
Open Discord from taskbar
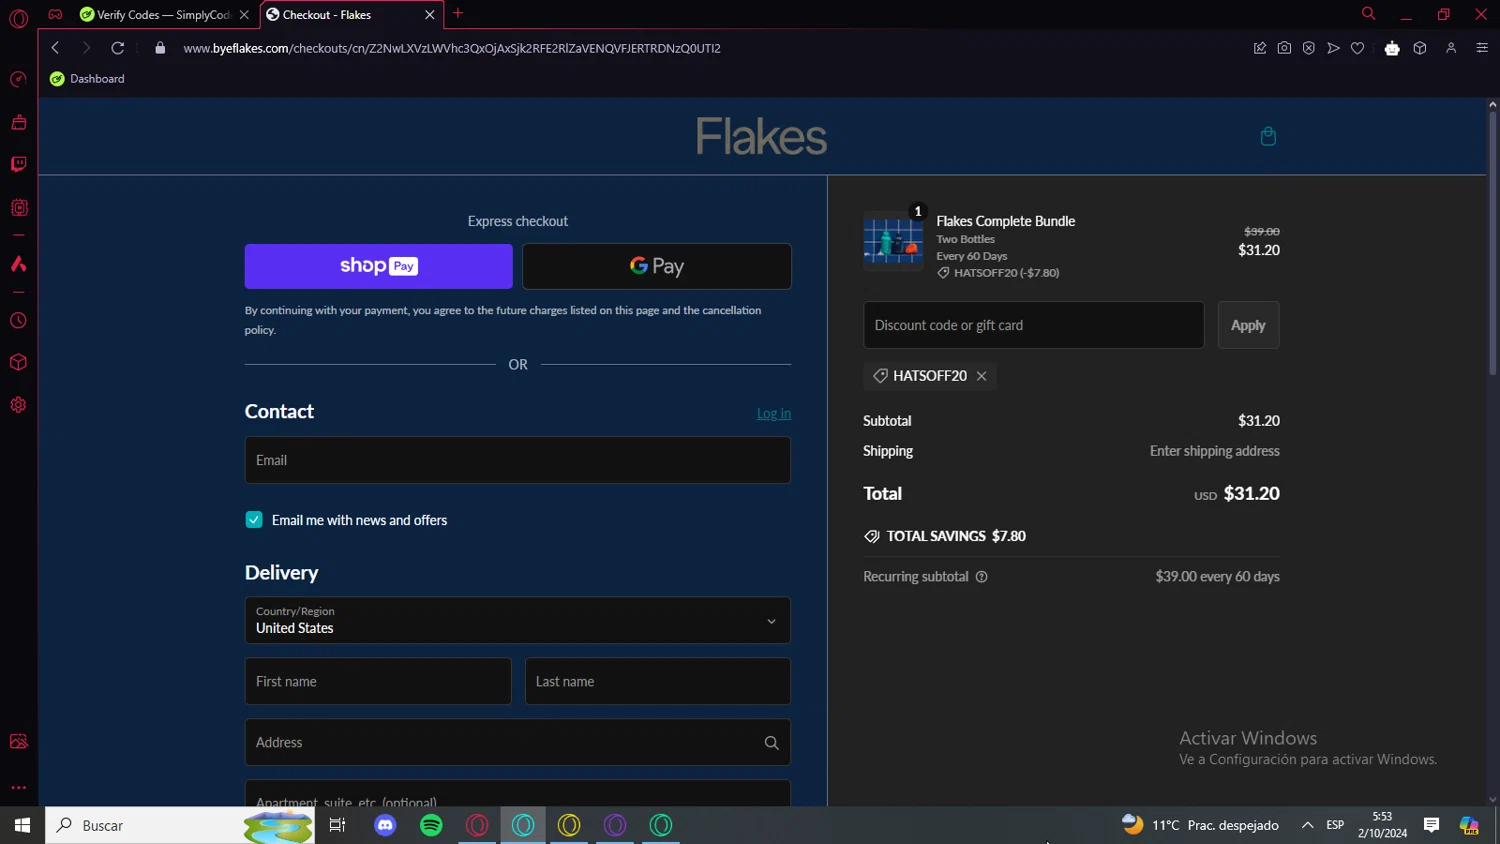tap(385, 825)
